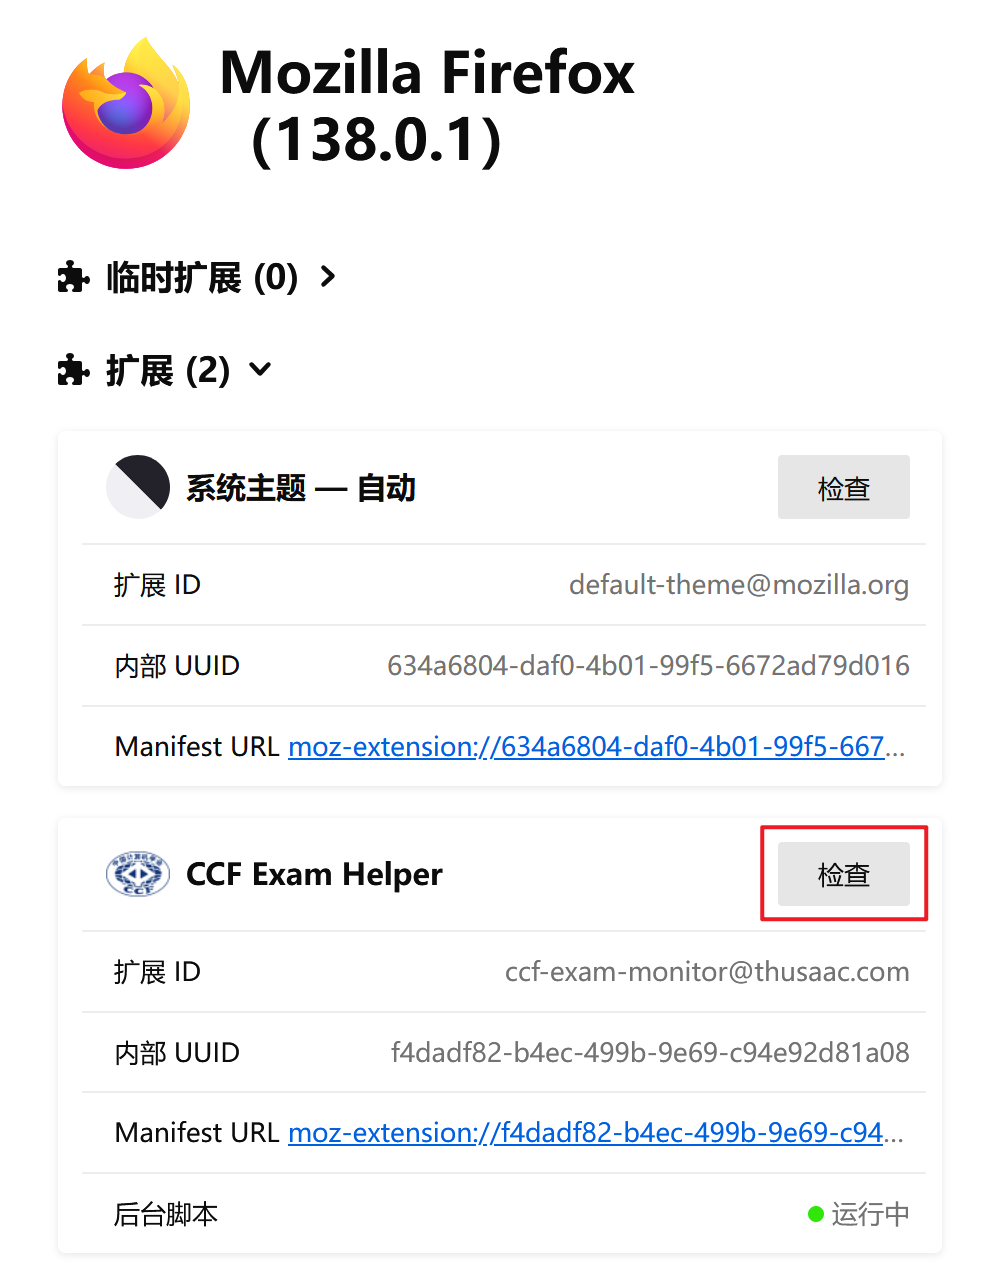This screenshot has width=1001, height=1286.
Task: Open the 634a6804 manifest URL link
Action: pos(596,747)
